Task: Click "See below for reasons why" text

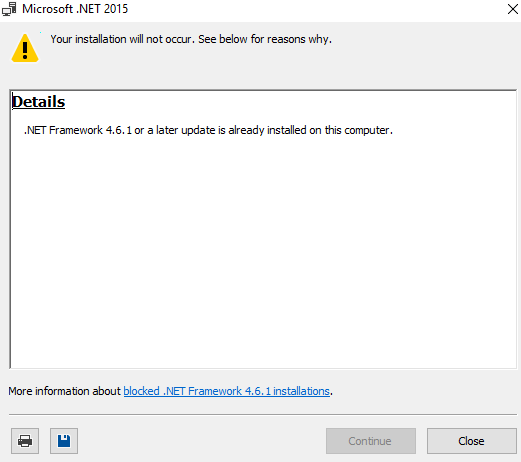Action: point(265,39)
